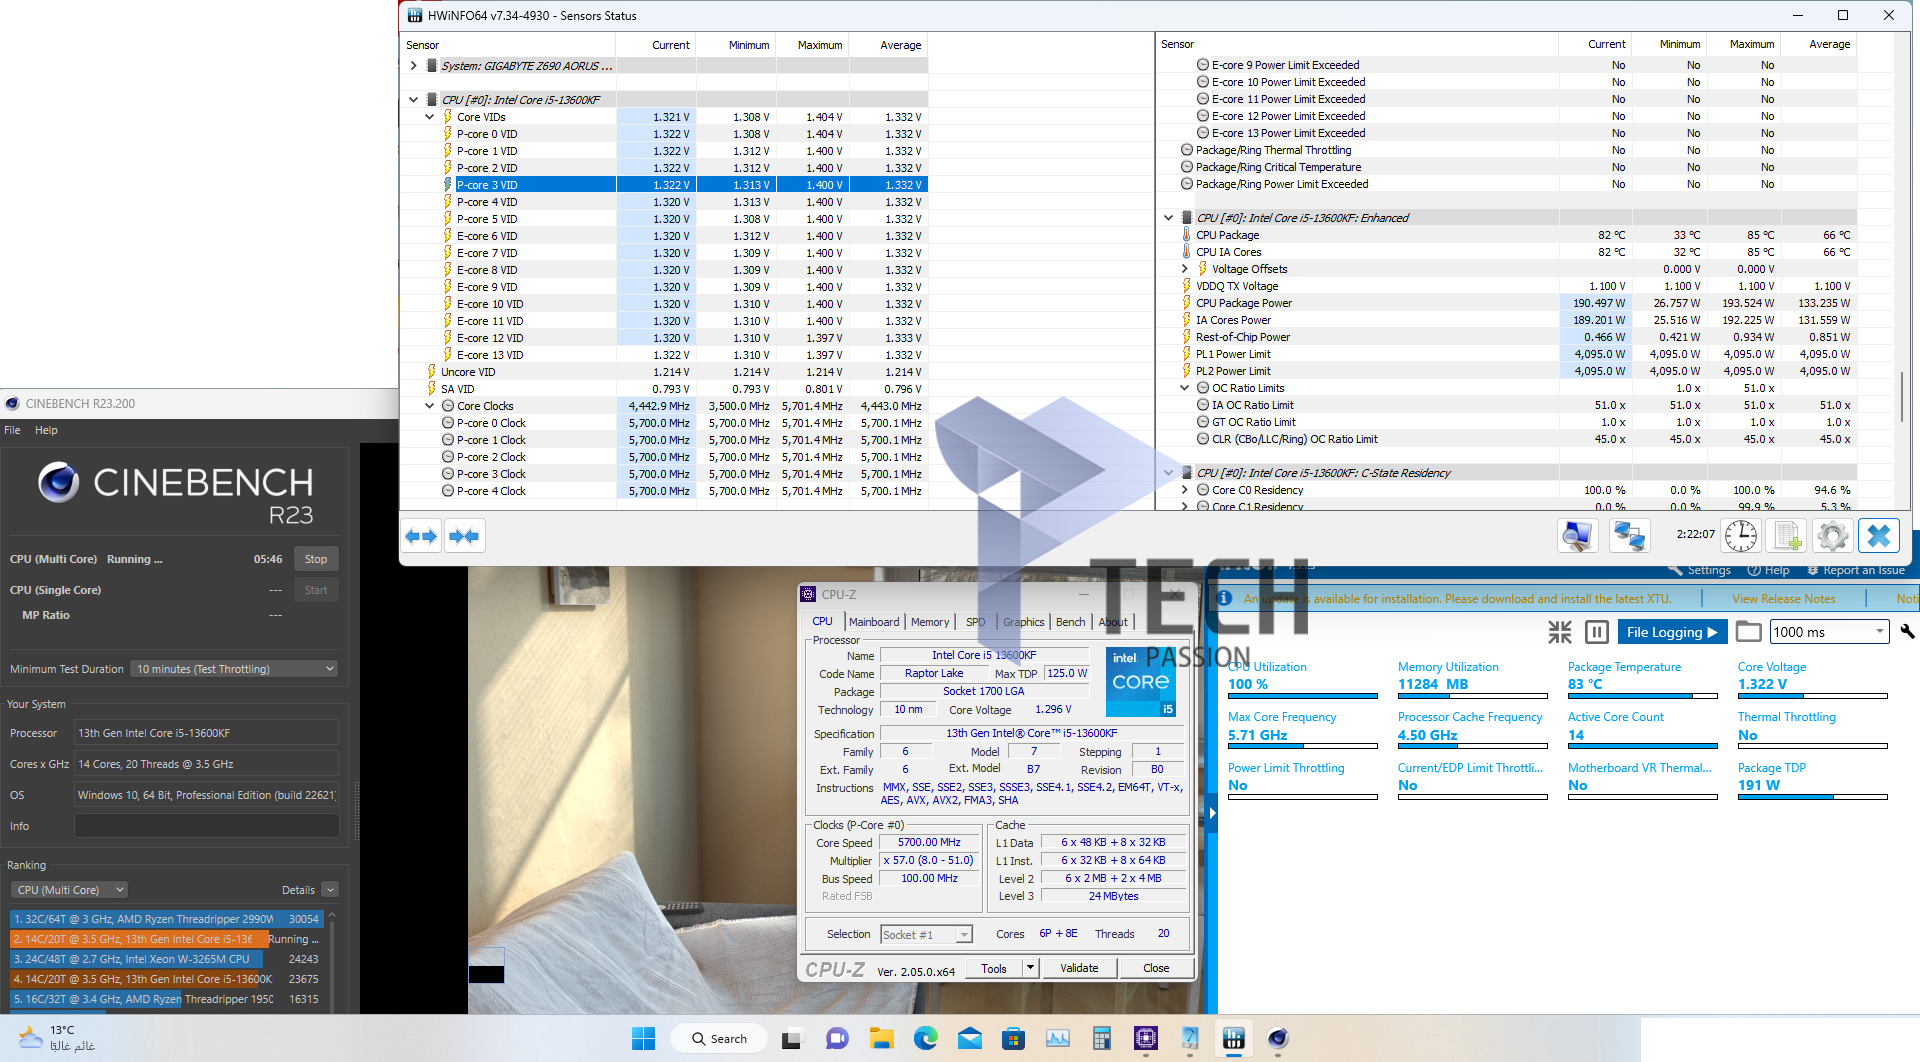1920x1062 pixels.
Task: Stop the Cinebench multi core test
Action: [316, 559]
